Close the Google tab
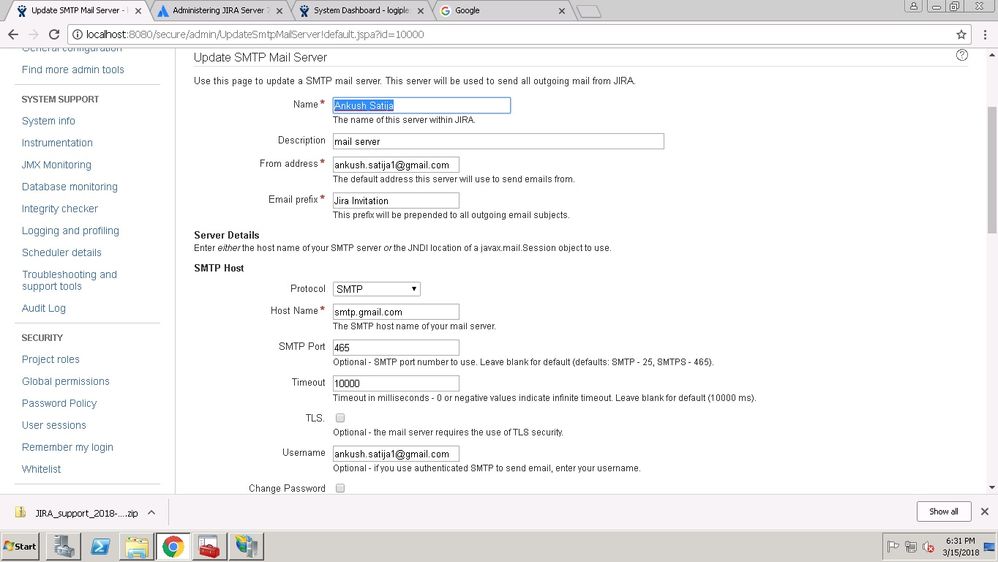Screen dimensions: 998x562 (x=561, y=11)
